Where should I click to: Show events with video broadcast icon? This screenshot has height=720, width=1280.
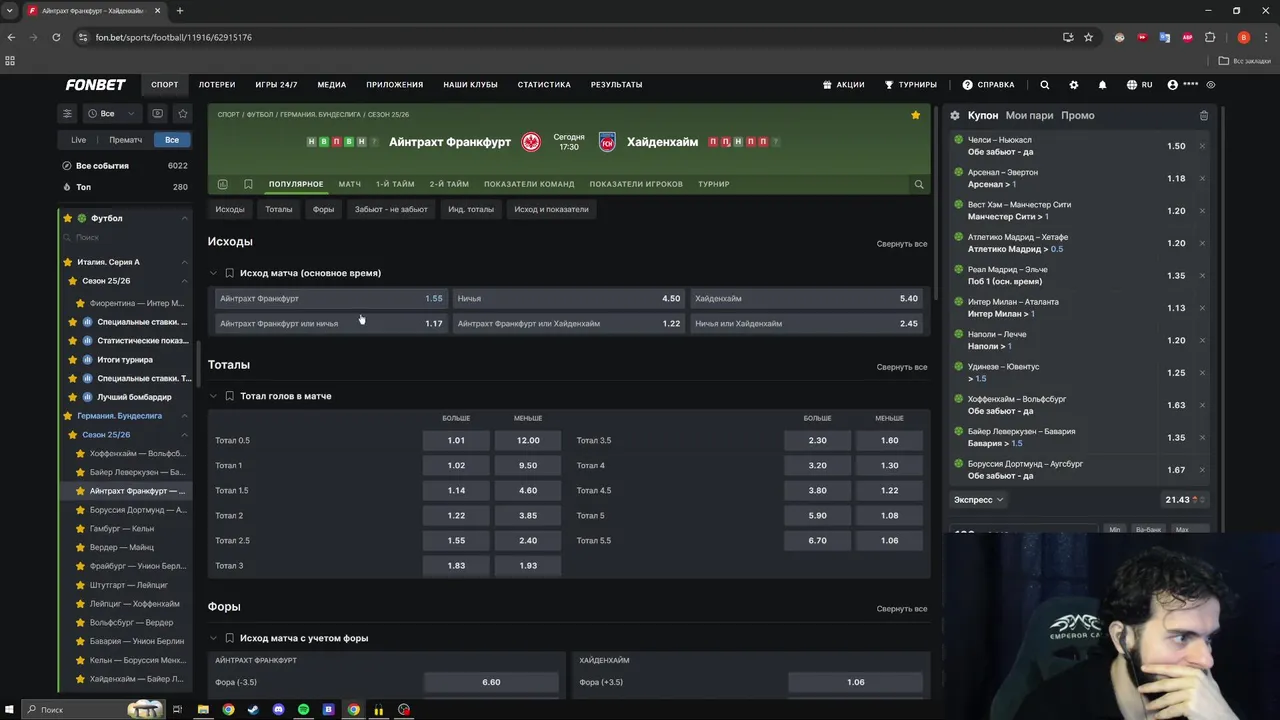pyautogui.click(x=157, y=114)
